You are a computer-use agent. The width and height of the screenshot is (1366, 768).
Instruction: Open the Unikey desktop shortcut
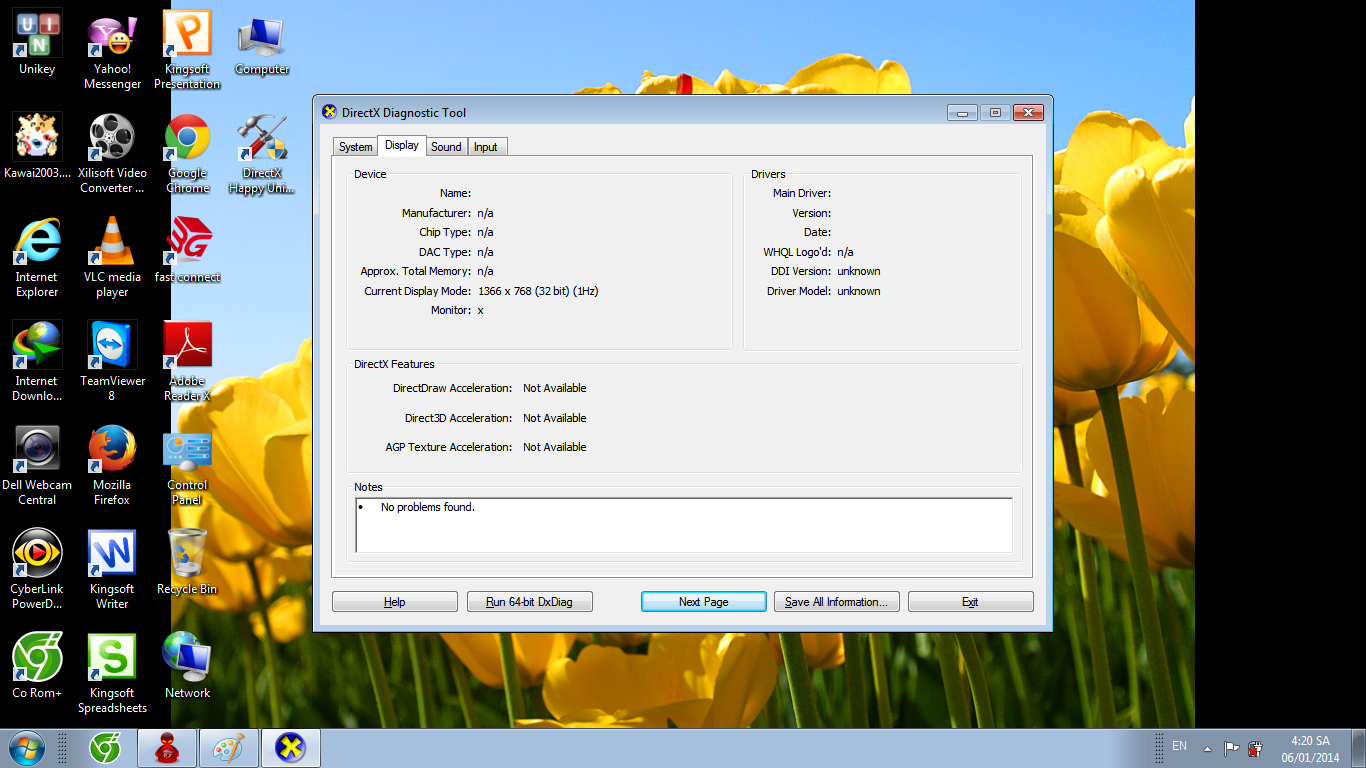click(x=37, y=44)
